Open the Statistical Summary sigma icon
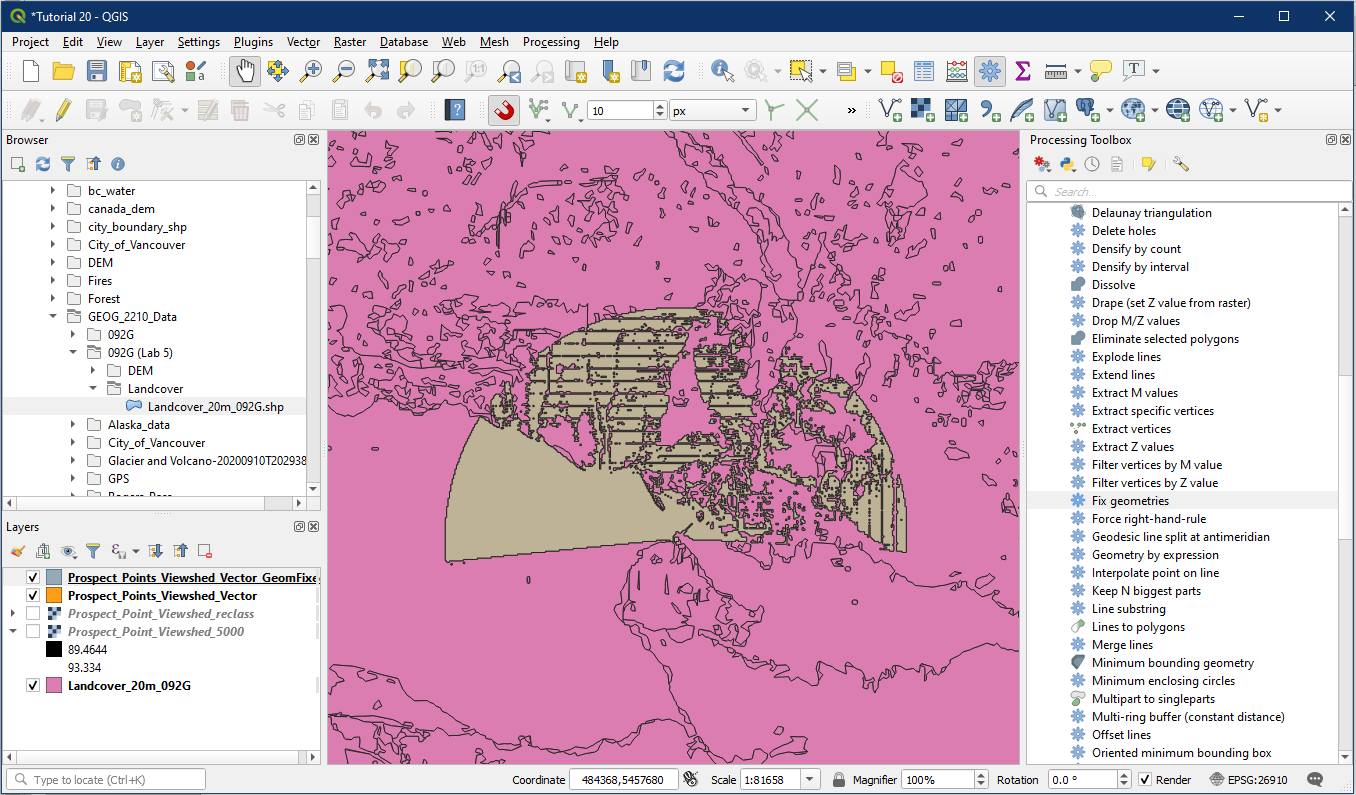 click(x=1022, y=71)
